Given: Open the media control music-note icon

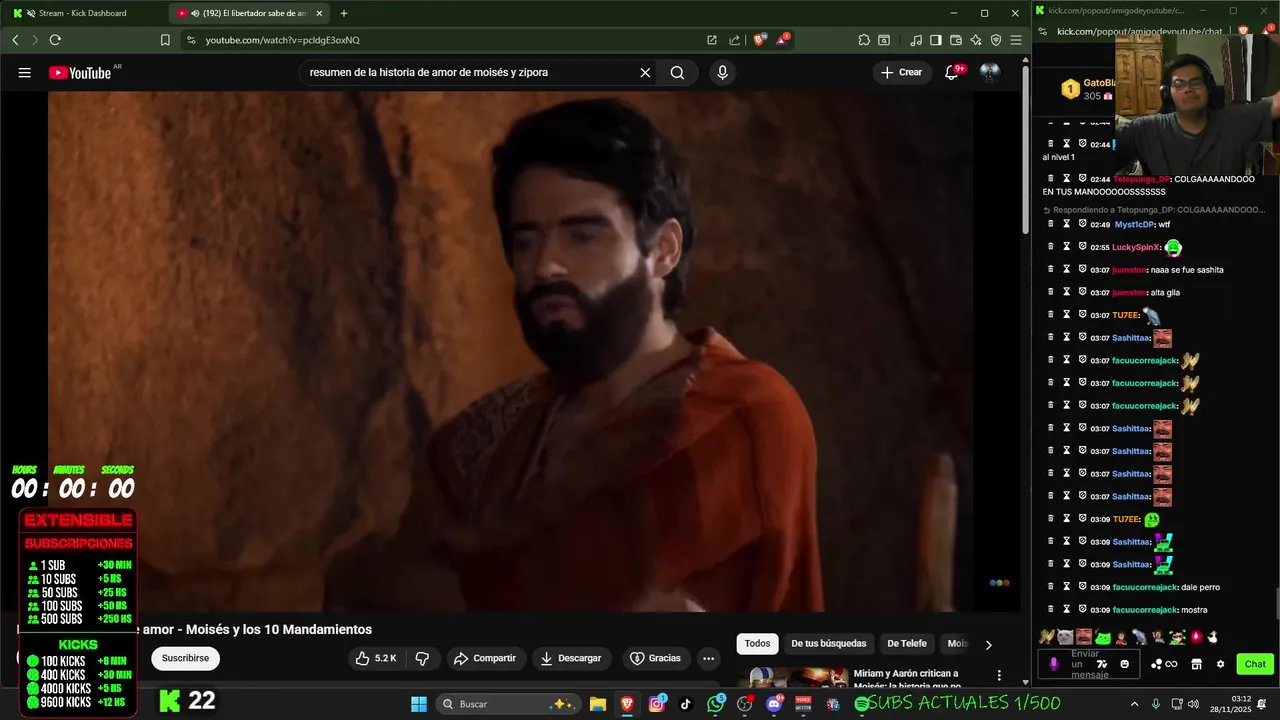Looking at the screenshot, I should pos(916,40).
